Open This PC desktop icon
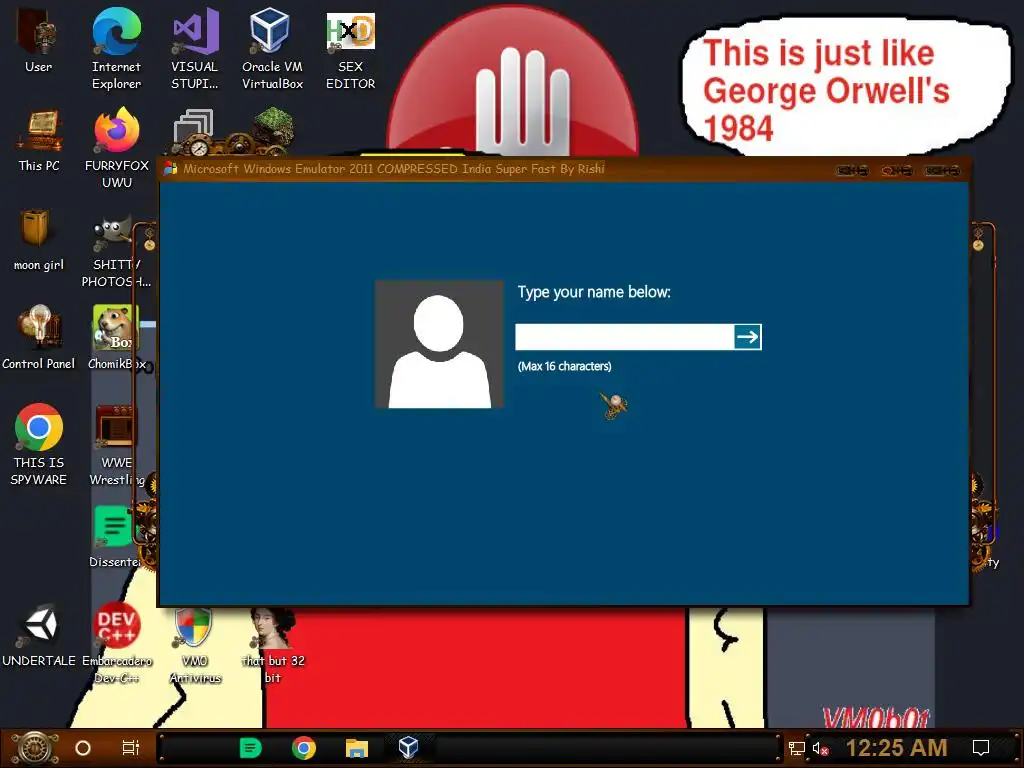 (x=39, y=140)
